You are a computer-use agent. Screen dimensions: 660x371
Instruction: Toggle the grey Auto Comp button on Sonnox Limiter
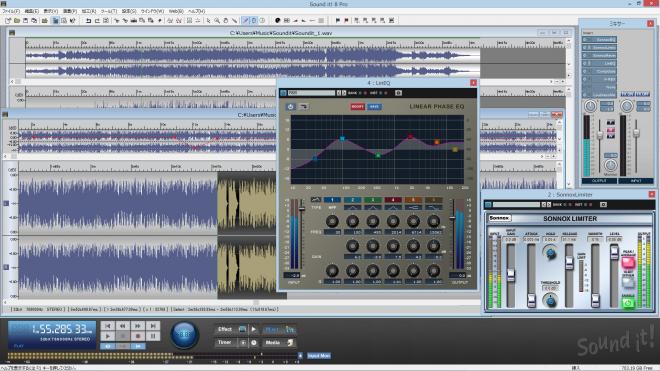[x=628, y=282]
